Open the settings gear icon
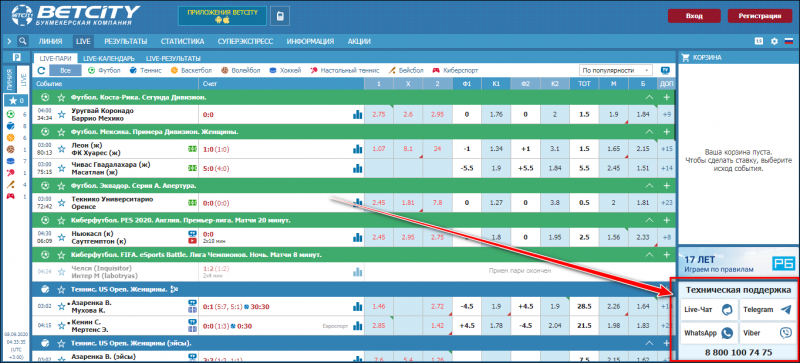 pos(774,41)
